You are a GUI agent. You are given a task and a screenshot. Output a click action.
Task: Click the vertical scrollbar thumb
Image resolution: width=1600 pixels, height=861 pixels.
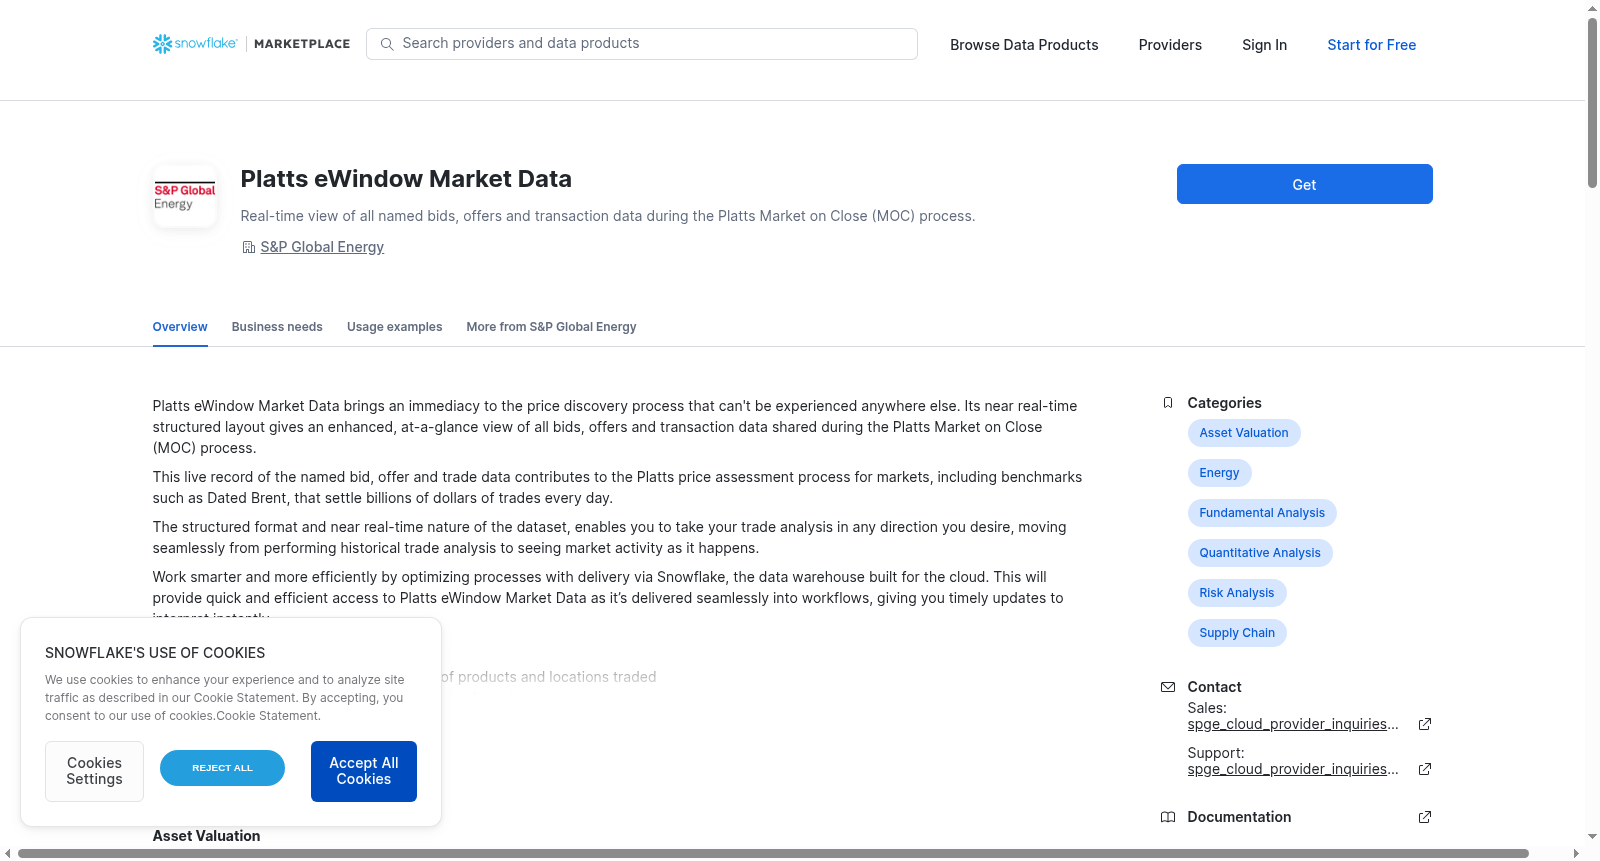tap(1592, 102)
